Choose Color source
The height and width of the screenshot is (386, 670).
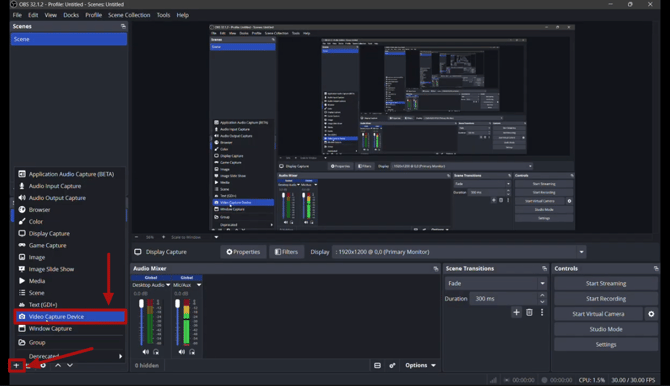[71, 221]
